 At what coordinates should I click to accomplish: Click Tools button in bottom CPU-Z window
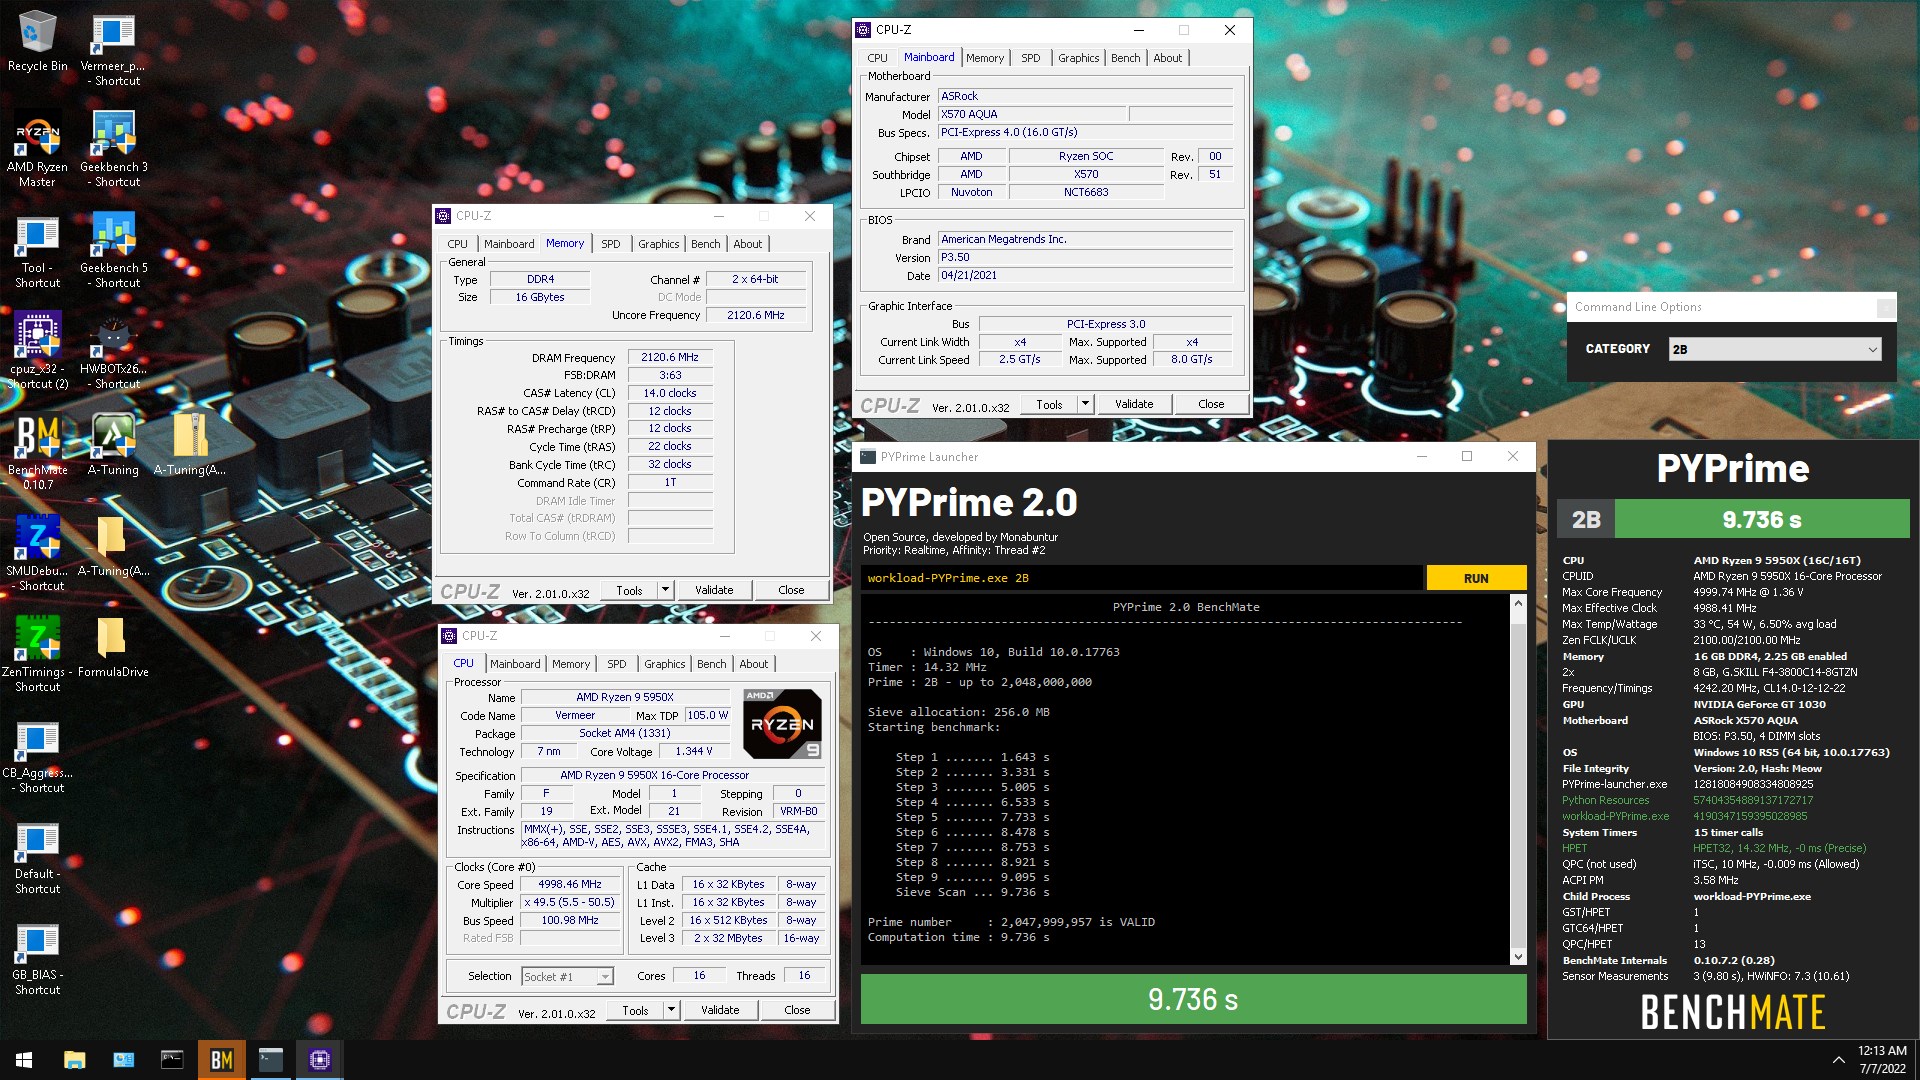tap(635, 1010)
